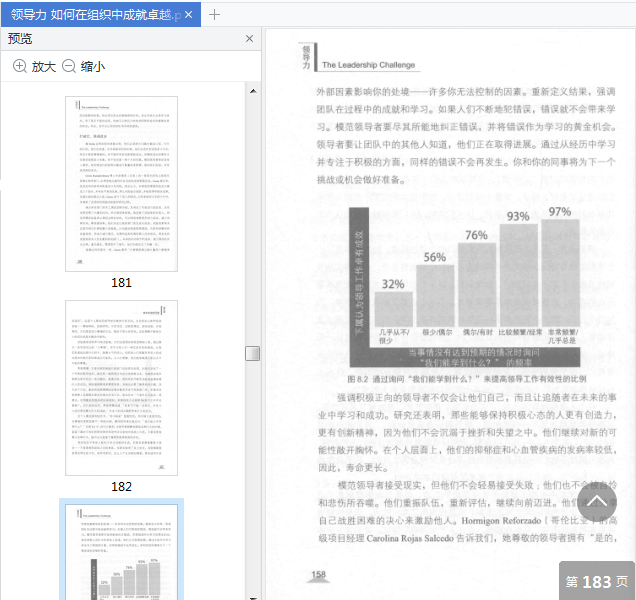Click the 32% bar label in chart
This screenshot has height=600, width=636.
click(393, 284)
